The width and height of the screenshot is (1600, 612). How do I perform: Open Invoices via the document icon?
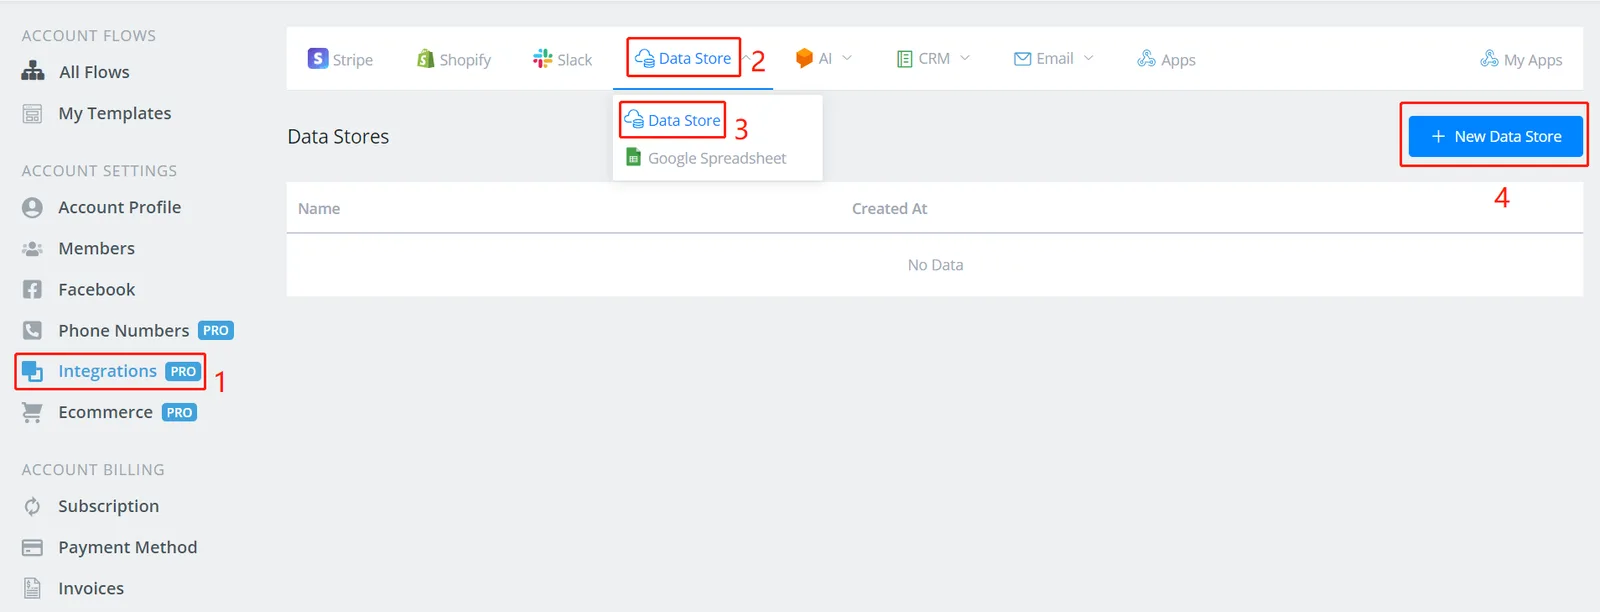[x=32, y=588]
